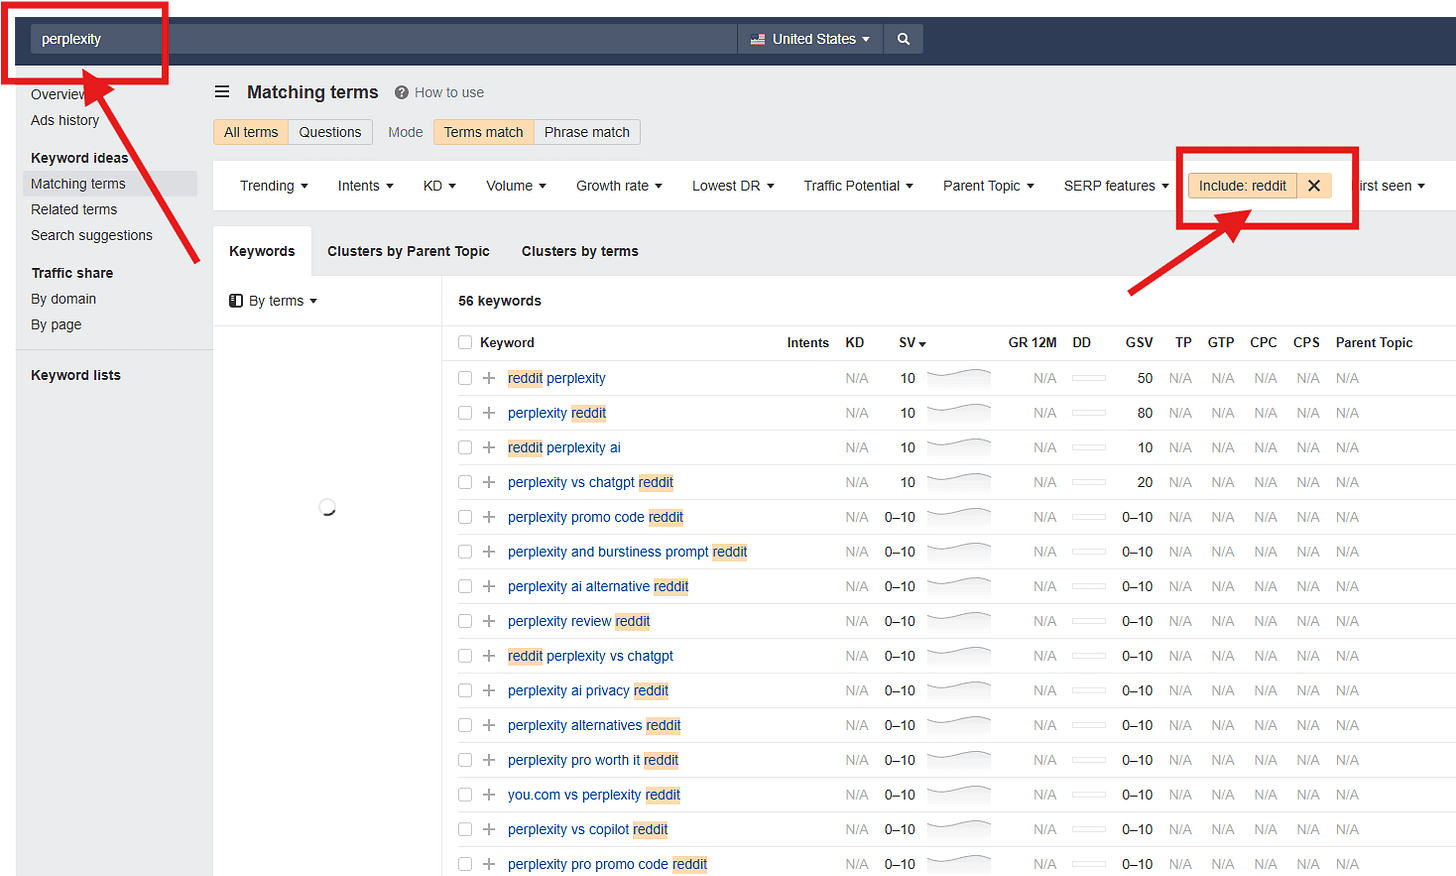The height and width of the screenshot is (876, 1456).
Task: Expand the Volume filter dropdown
Action: tap(516, 186)
